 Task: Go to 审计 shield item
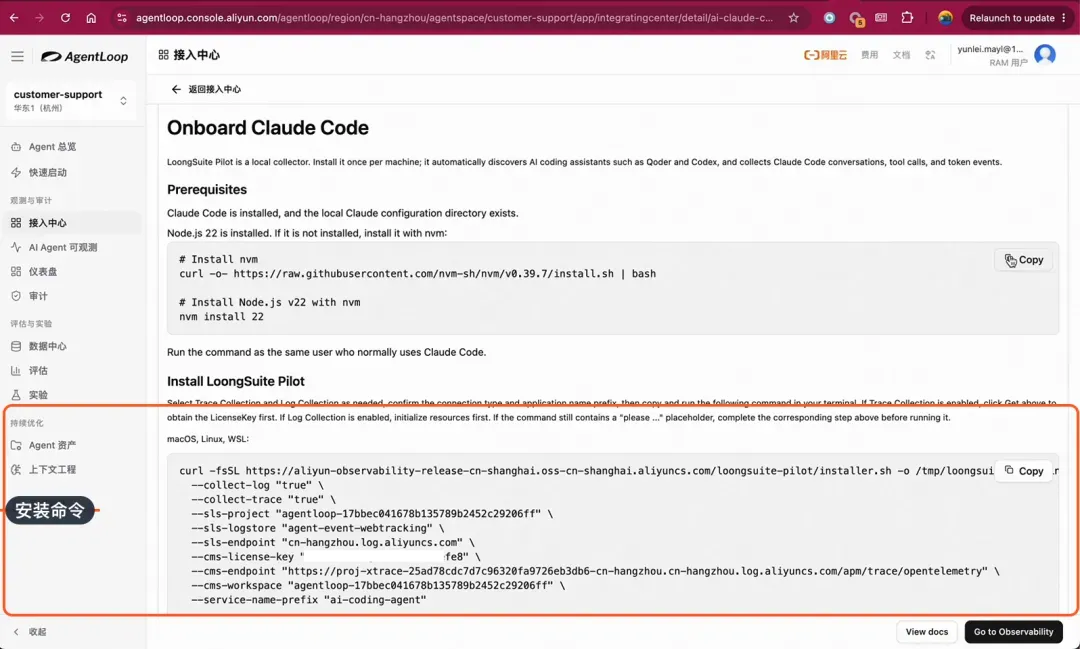(x=30, y=296)
